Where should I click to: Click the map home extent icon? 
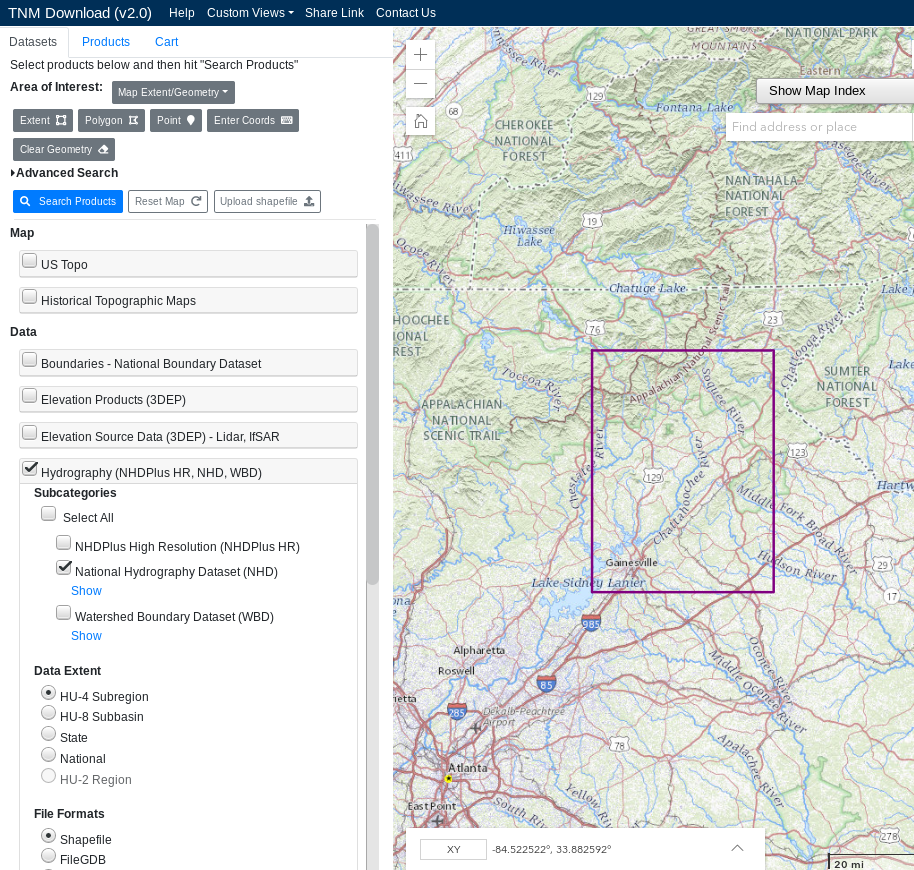[x=421, y=121]
